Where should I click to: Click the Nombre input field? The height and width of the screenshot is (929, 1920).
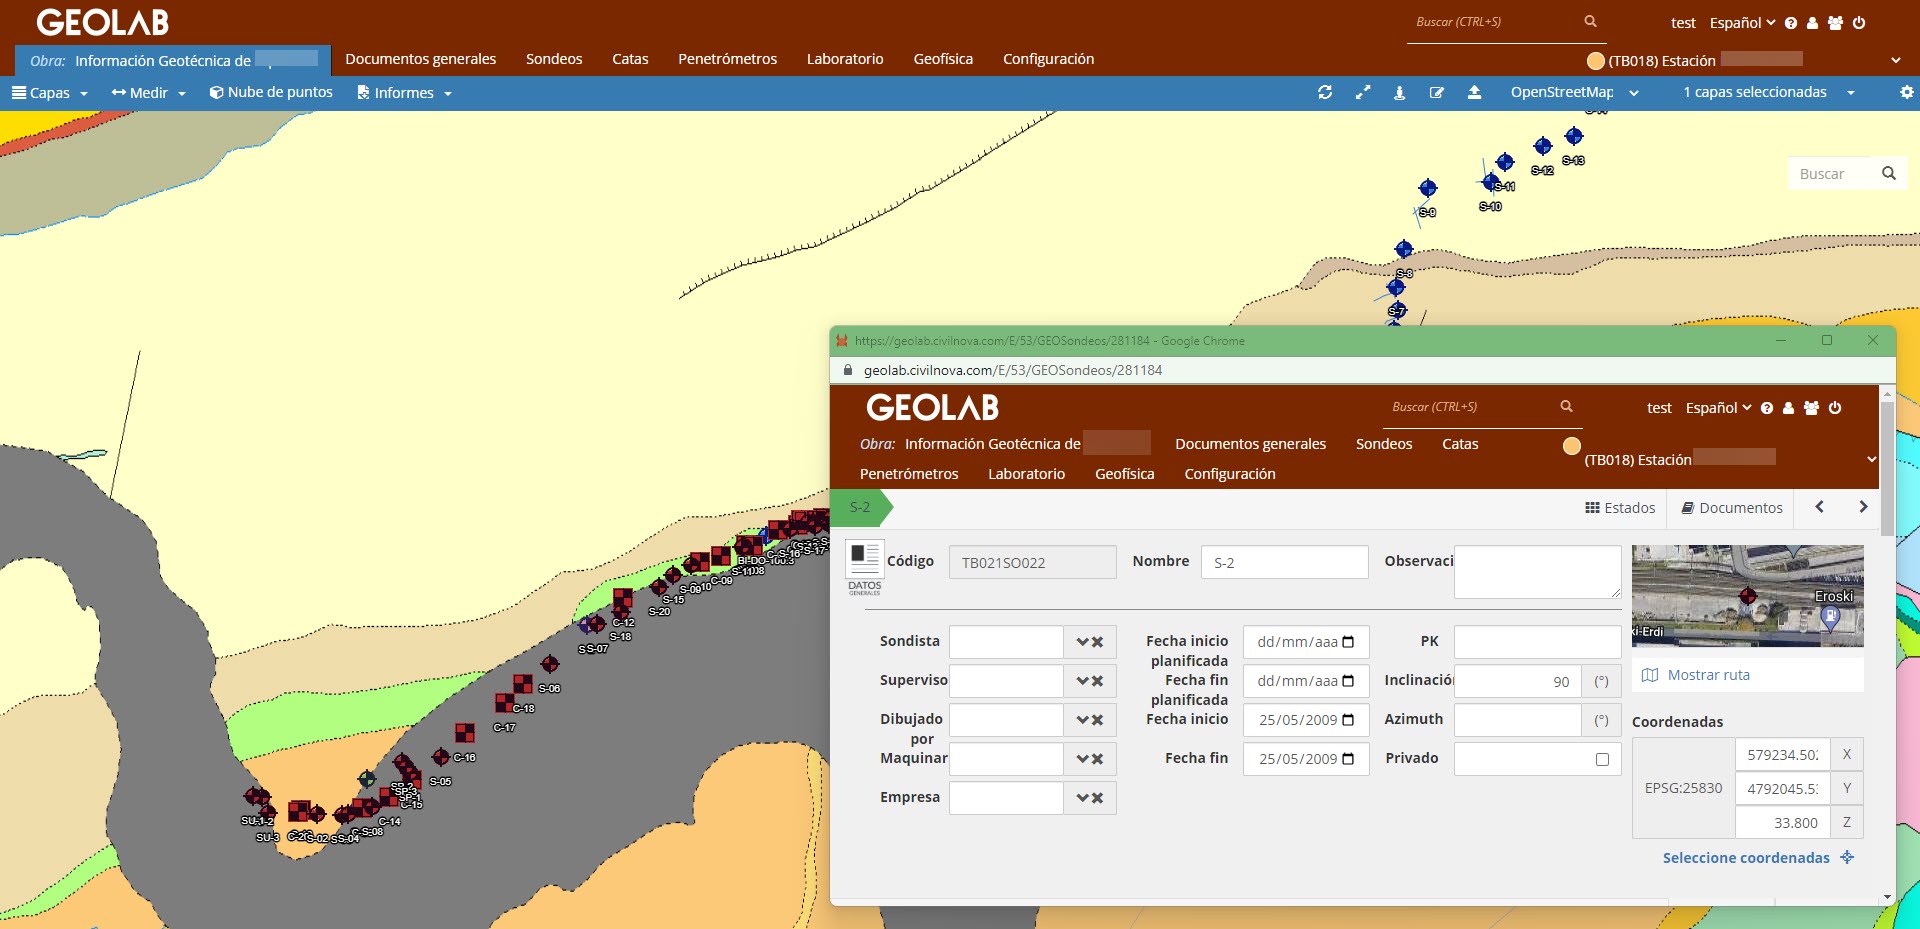pyautogui.click(x=1284, y=562)
